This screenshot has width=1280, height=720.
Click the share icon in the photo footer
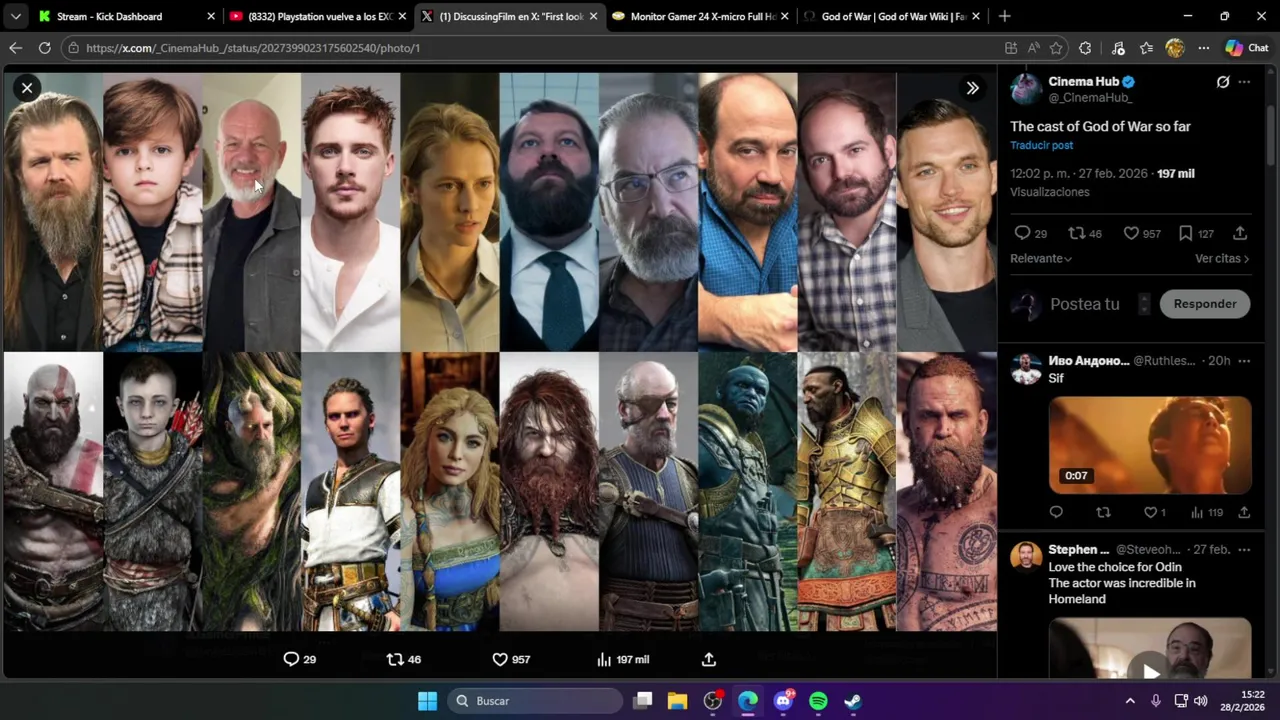708,659
